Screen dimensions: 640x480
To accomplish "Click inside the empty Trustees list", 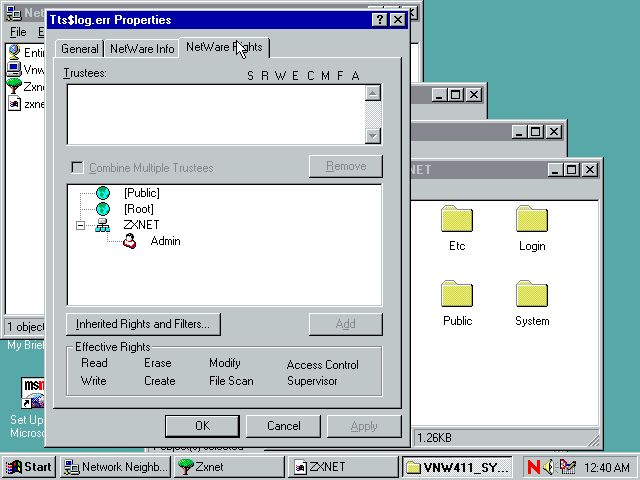I will 216,114.
